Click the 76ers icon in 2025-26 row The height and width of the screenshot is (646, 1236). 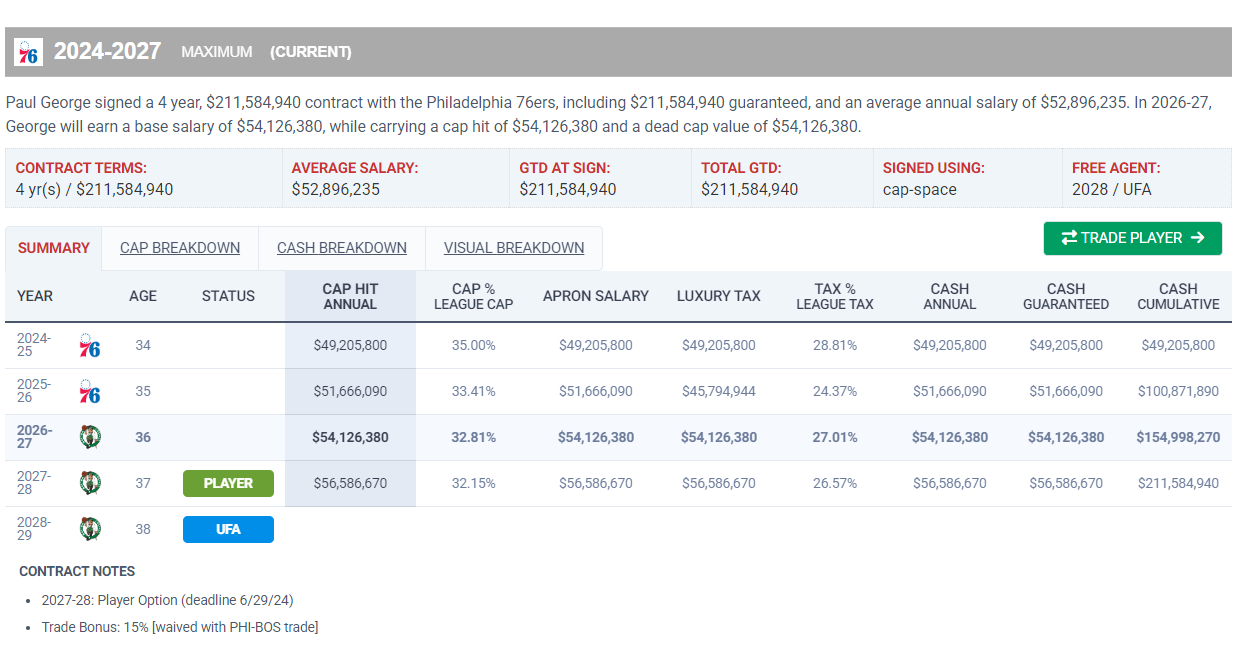90,391
